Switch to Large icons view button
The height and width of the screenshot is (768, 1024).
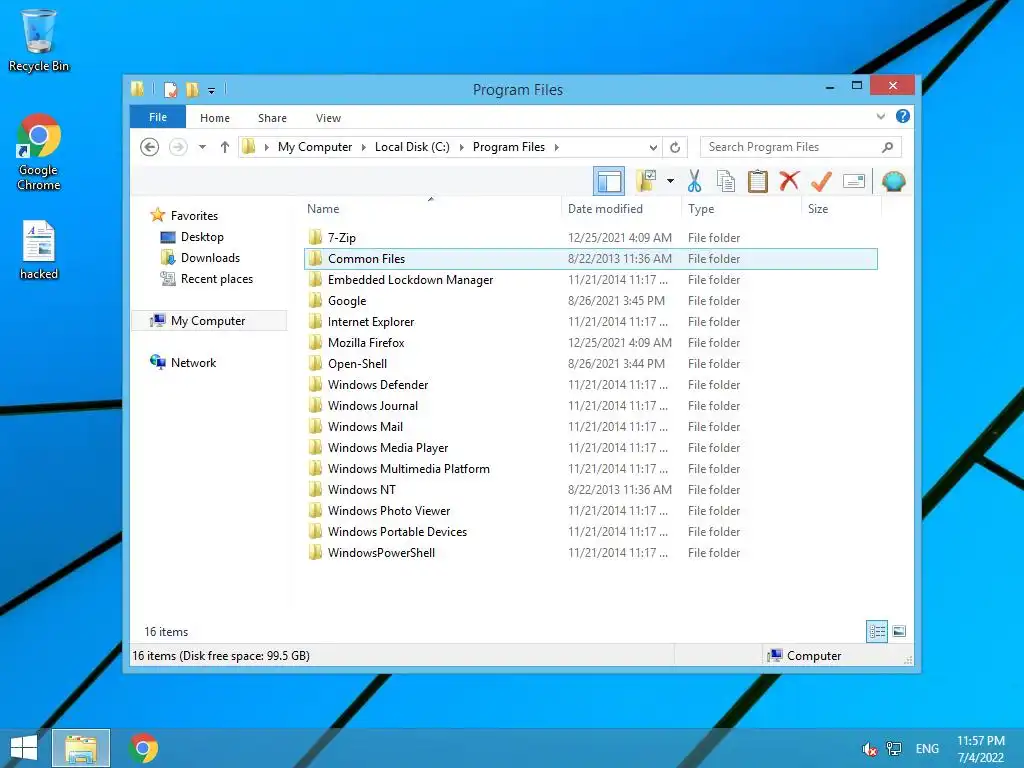[x=899, y=631]
